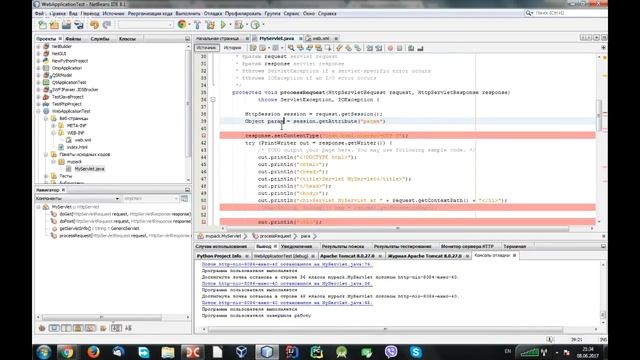Click the editor magnifier find-selection icon
The width and height of the screenshot is (640, 360).
291,48
